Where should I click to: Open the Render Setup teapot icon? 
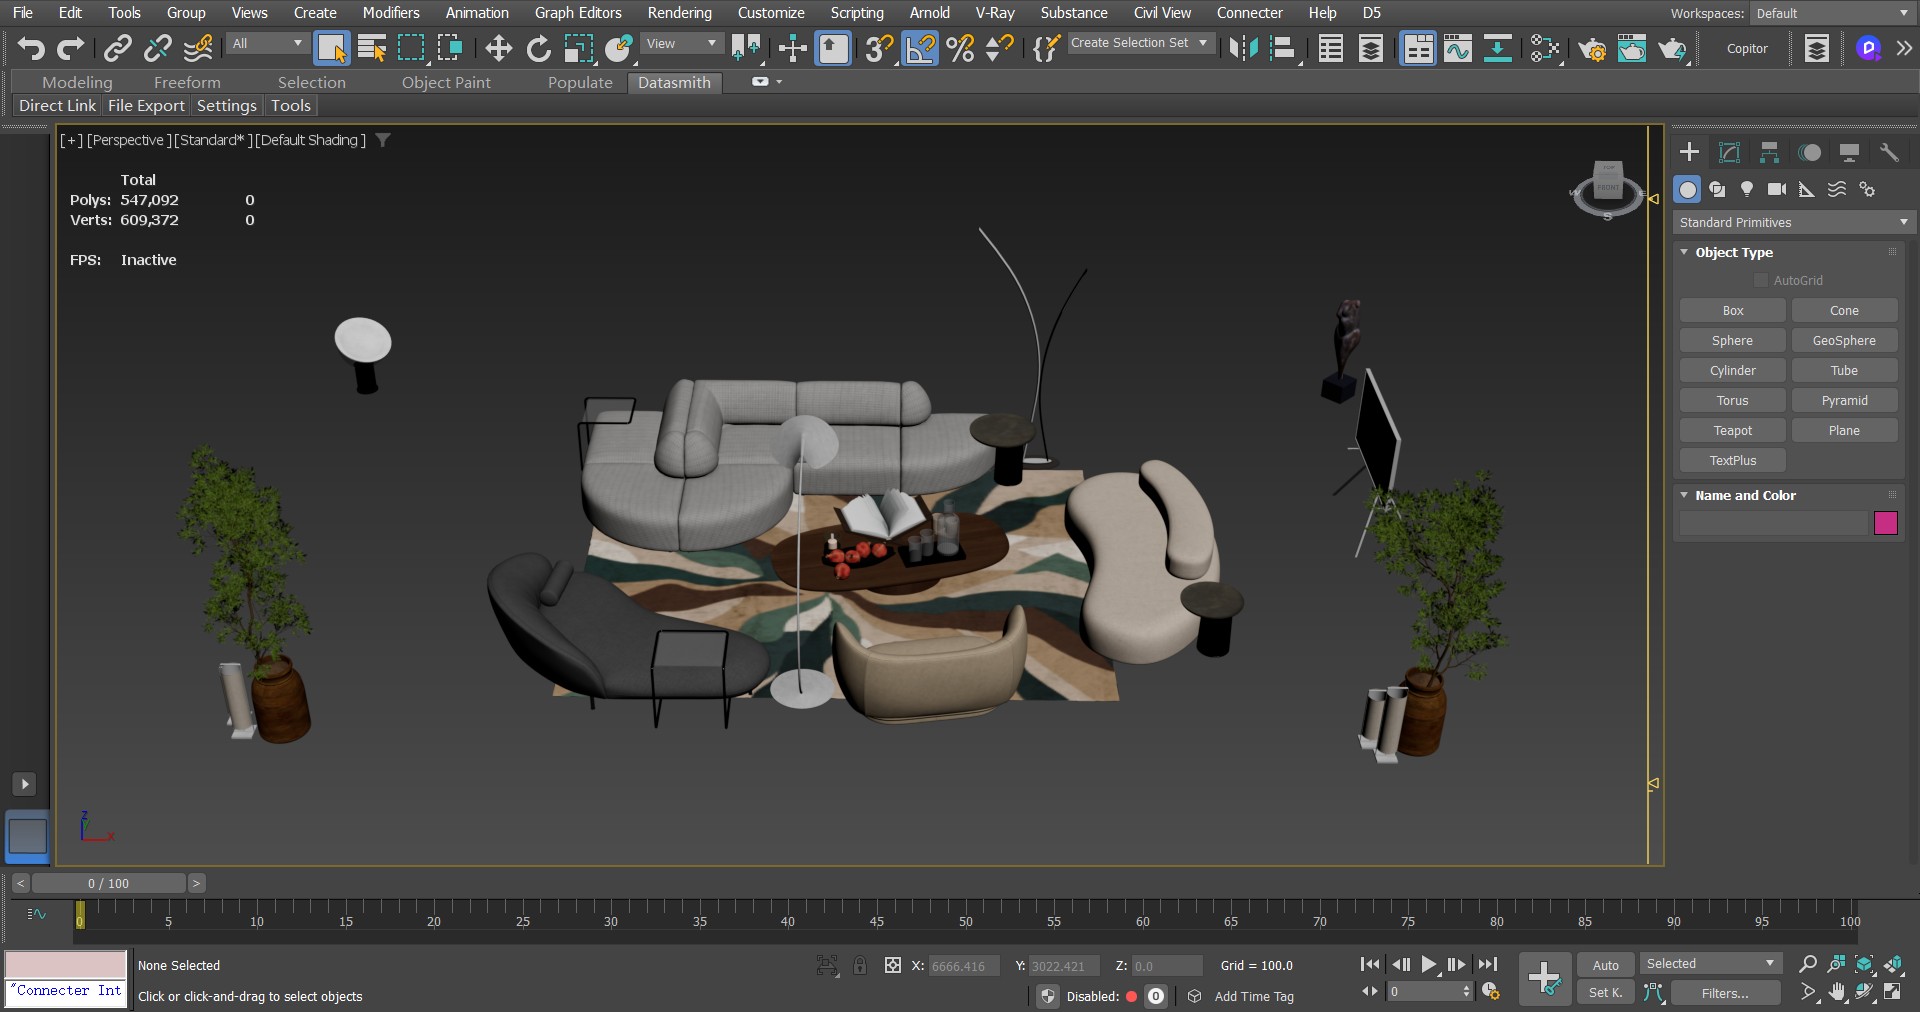(x=1592, y=48)
